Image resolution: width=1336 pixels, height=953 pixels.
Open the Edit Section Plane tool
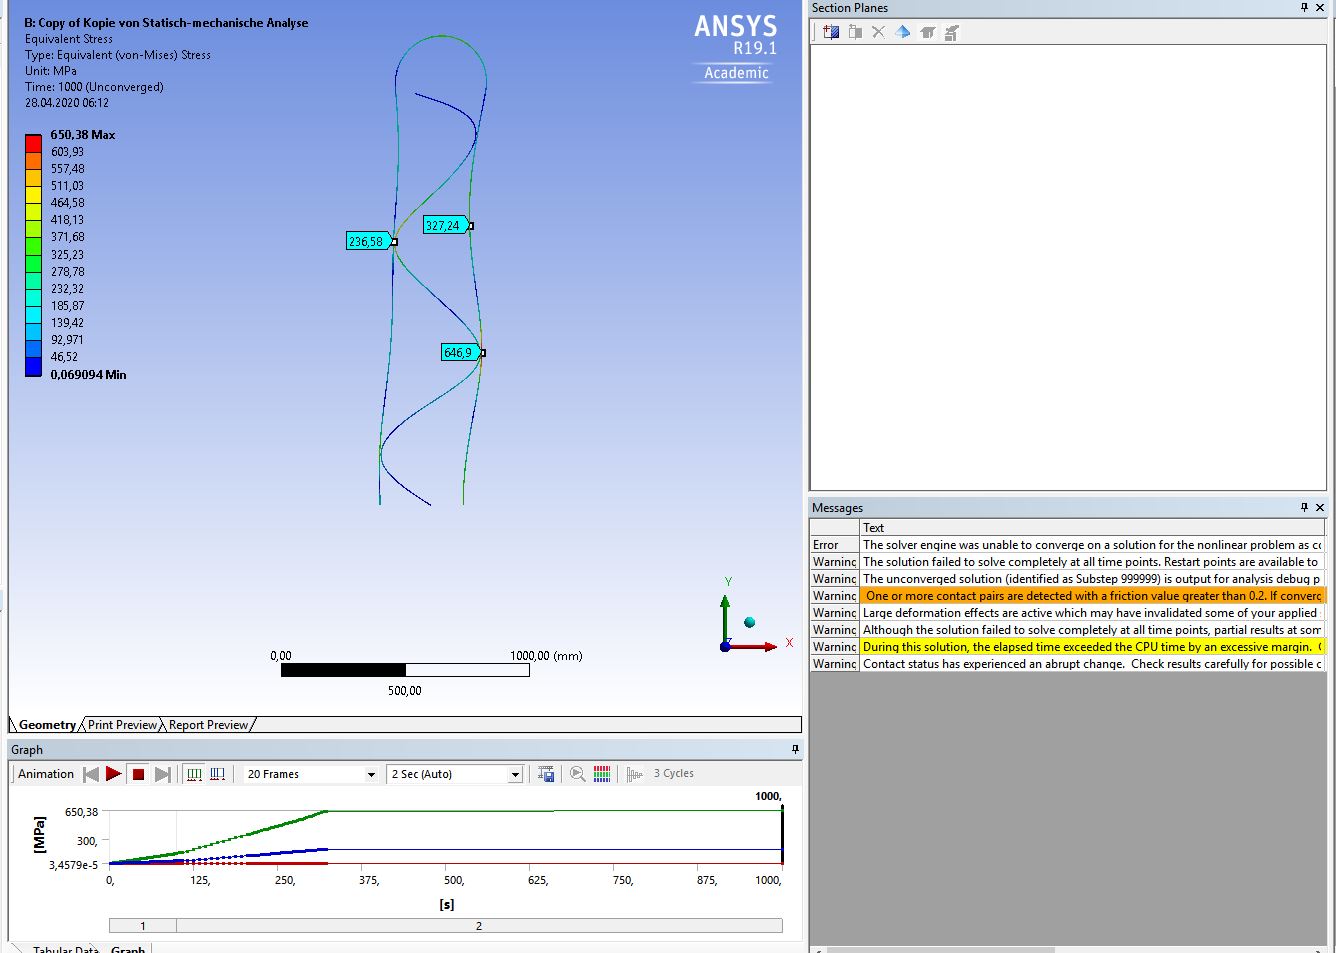[x=927, y=31]
